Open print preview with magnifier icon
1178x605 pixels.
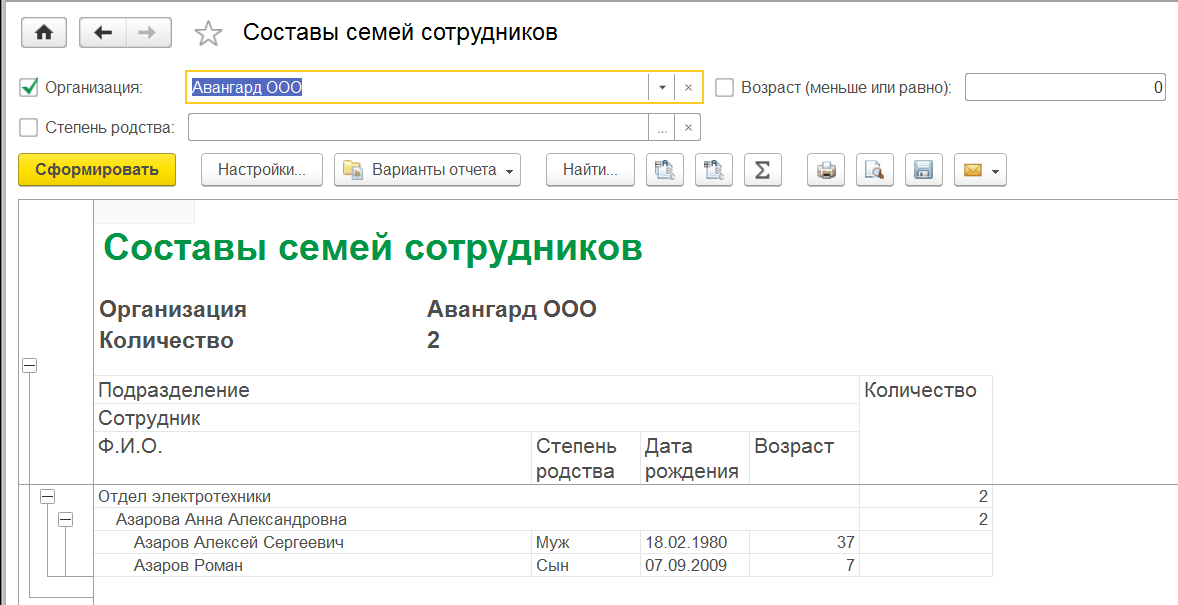(x=875, y=170)
